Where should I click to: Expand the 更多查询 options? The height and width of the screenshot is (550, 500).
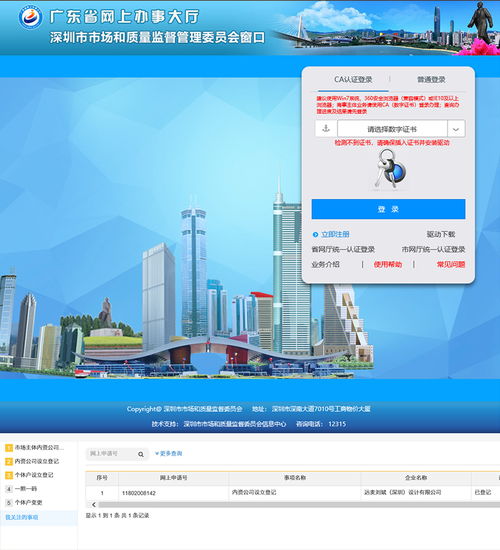pos(168,454)
